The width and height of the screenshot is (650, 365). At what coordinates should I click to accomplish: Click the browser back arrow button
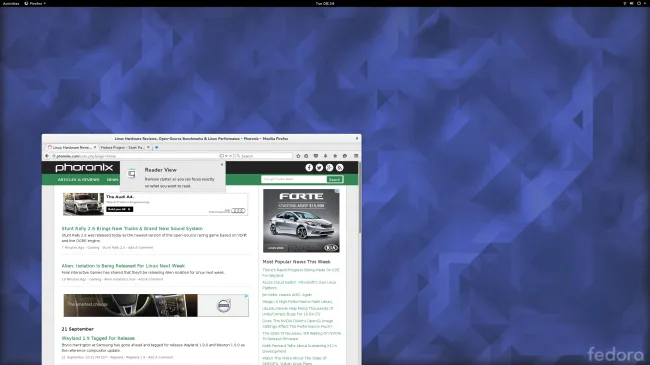pyautogui.click(x=47, y=156)
